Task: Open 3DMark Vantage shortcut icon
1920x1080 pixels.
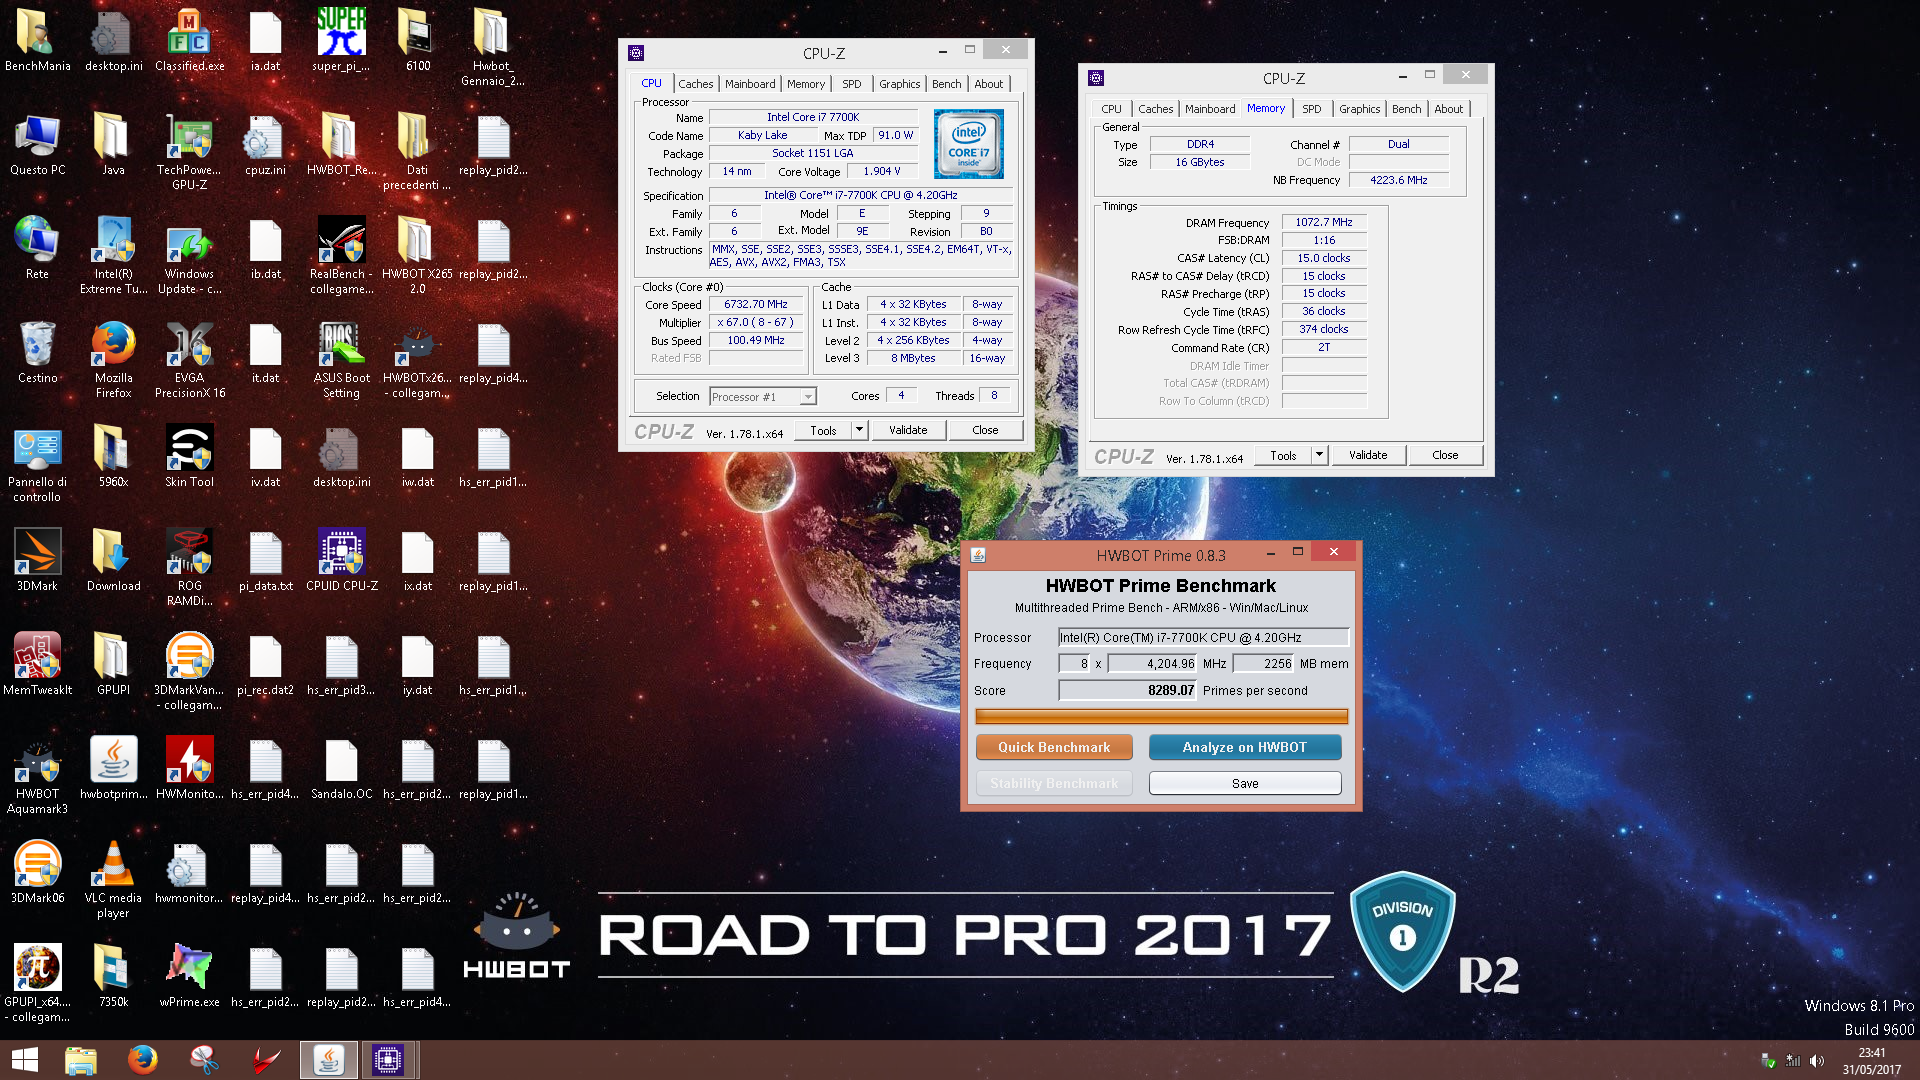Action: [189, 671]
